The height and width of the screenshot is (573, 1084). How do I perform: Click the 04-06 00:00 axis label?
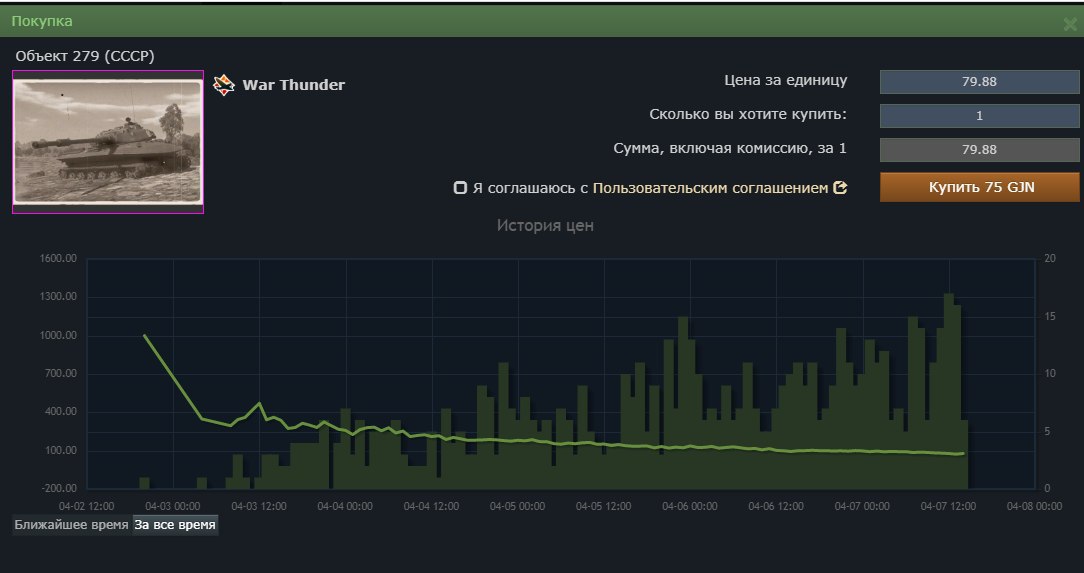pyautogui.click(x=690, y=506)
